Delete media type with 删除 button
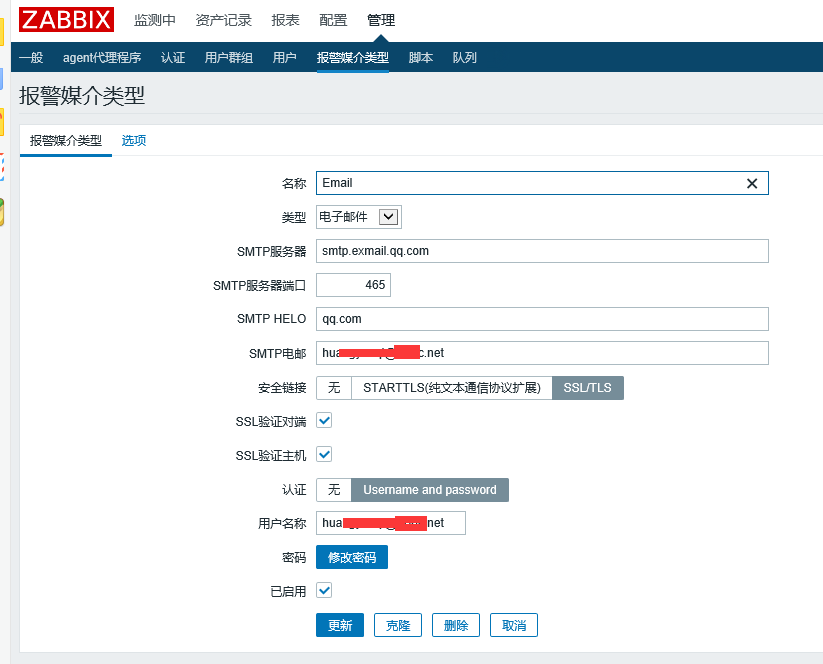The image size is (823, 664). (x=456, y=625)
